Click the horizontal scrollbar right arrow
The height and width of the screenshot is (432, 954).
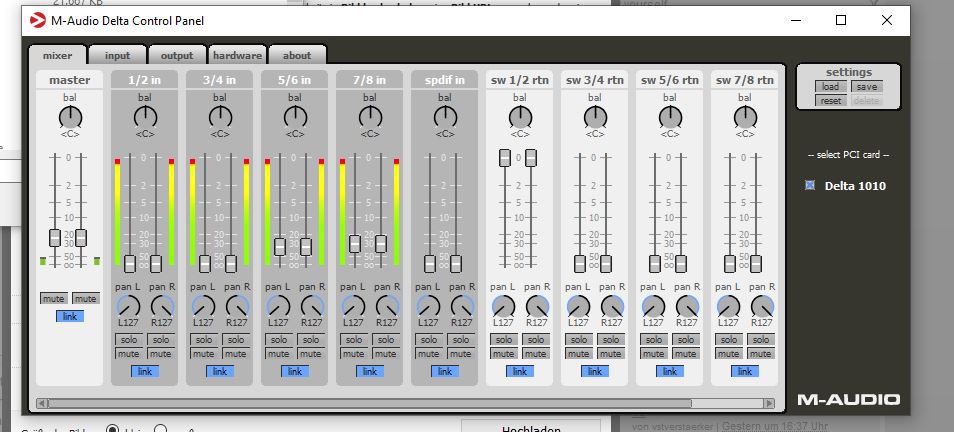click(769, 403)
